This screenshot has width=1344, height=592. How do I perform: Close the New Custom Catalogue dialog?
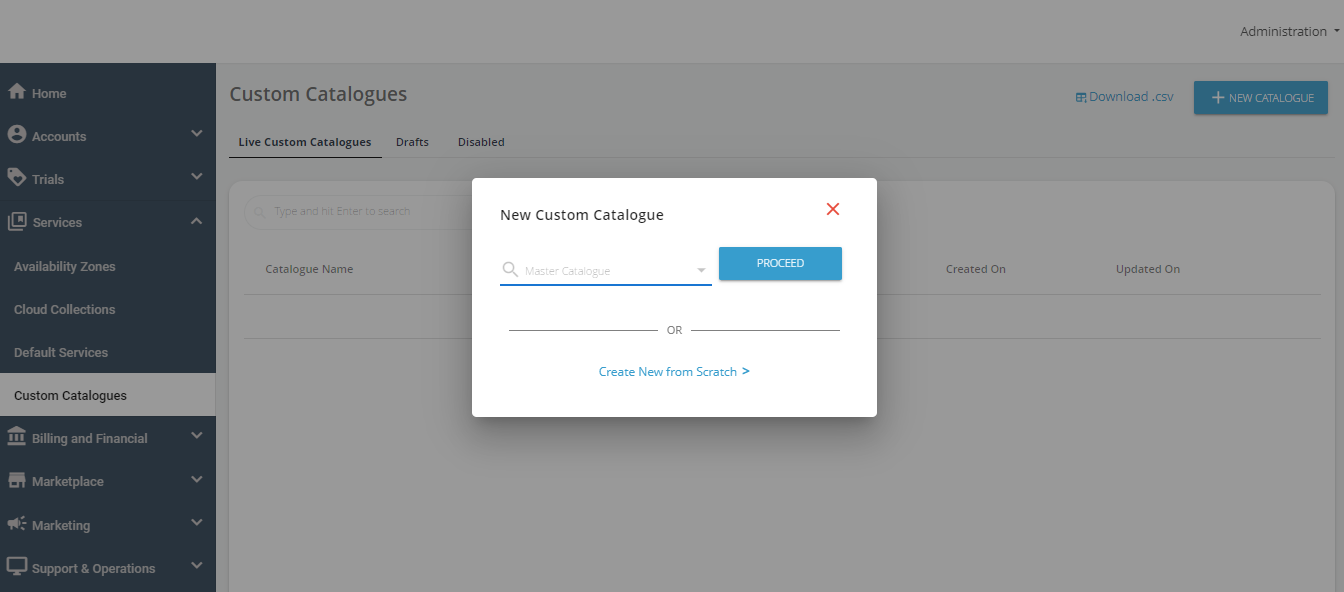833,209
